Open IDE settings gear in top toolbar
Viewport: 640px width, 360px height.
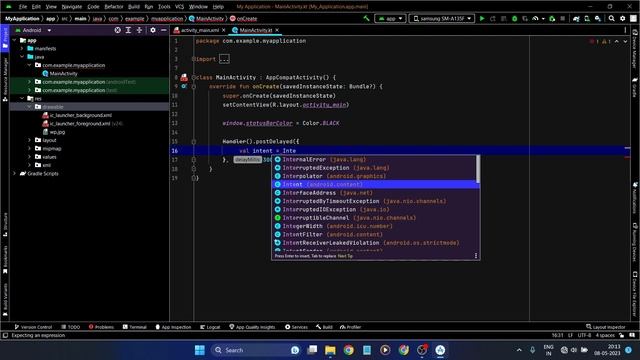click(622, 18)
